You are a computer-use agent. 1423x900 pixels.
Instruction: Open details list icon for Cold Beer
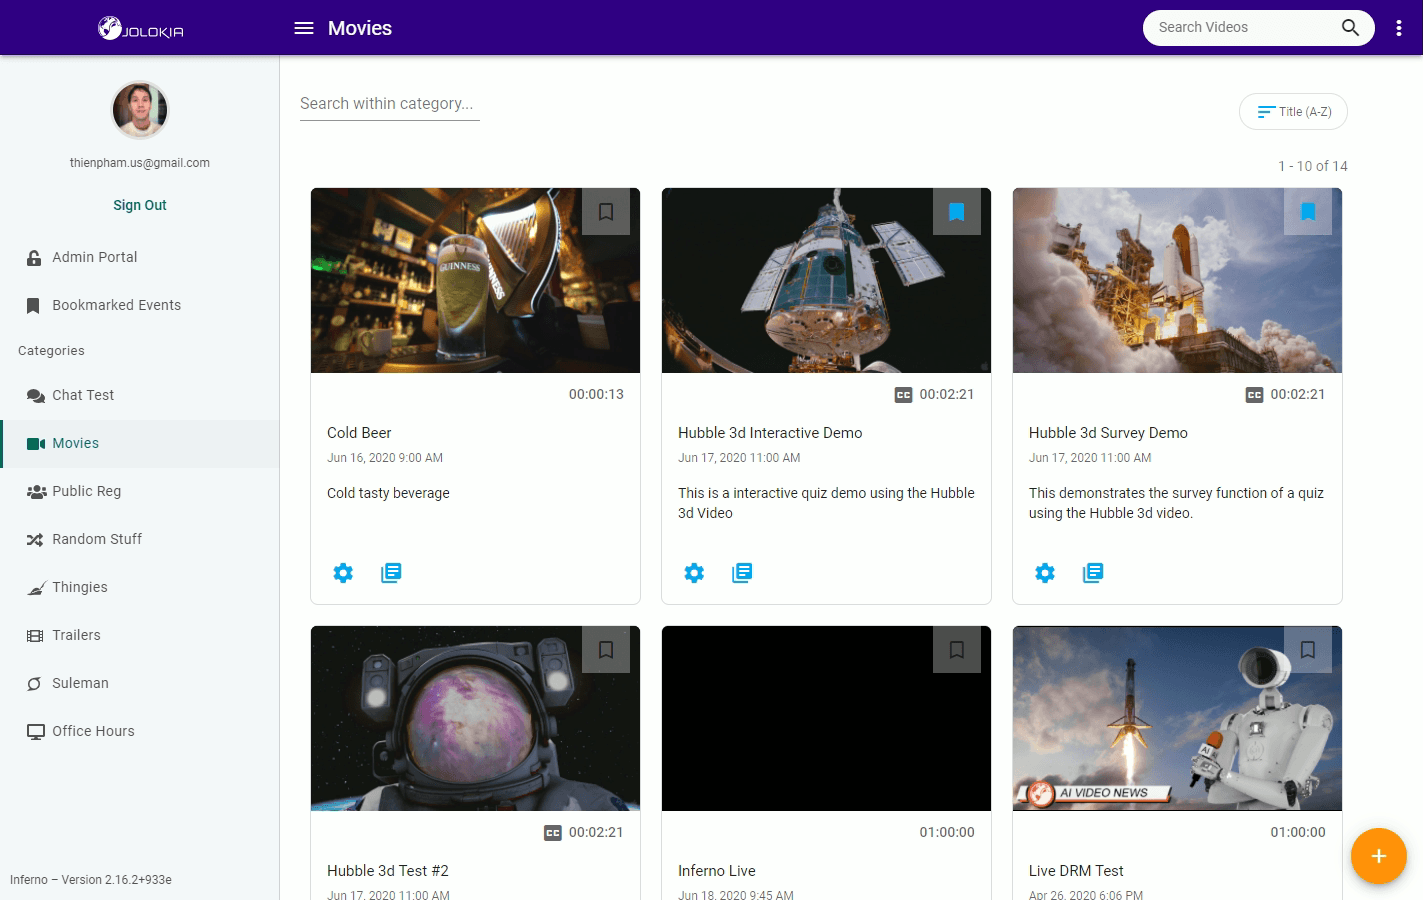[391, 573]
